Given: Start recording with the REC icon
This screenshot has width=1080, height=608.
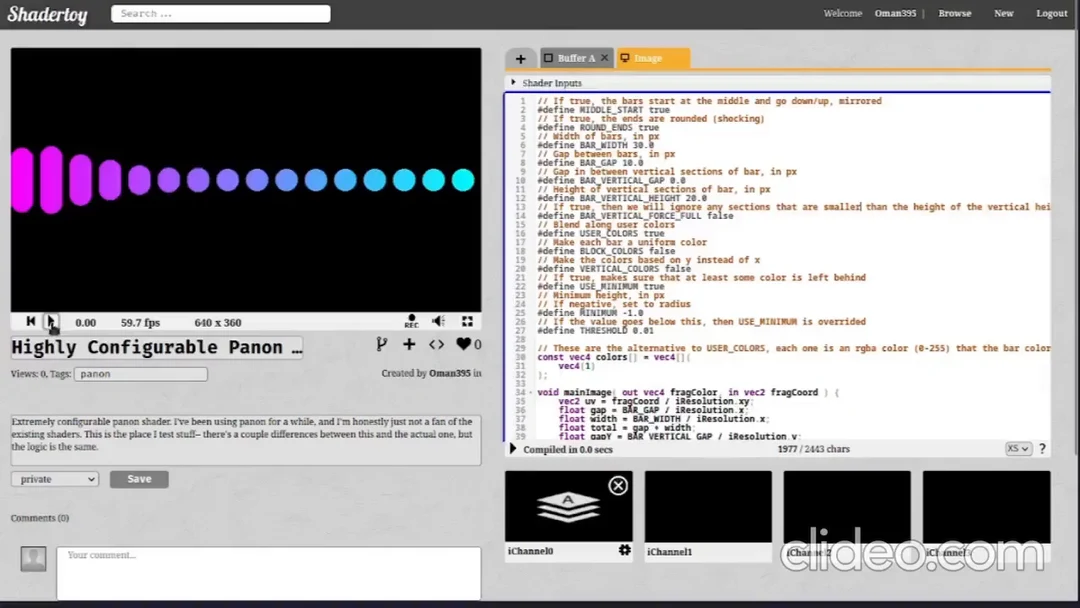Looking at the screenshot, I should coord(412,321).
